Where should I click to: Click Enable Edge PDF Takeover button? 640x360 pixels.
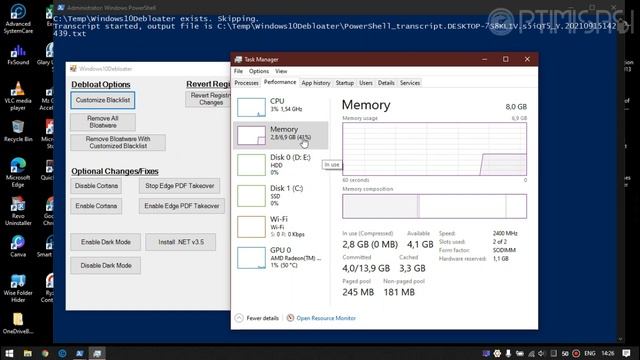182,206
